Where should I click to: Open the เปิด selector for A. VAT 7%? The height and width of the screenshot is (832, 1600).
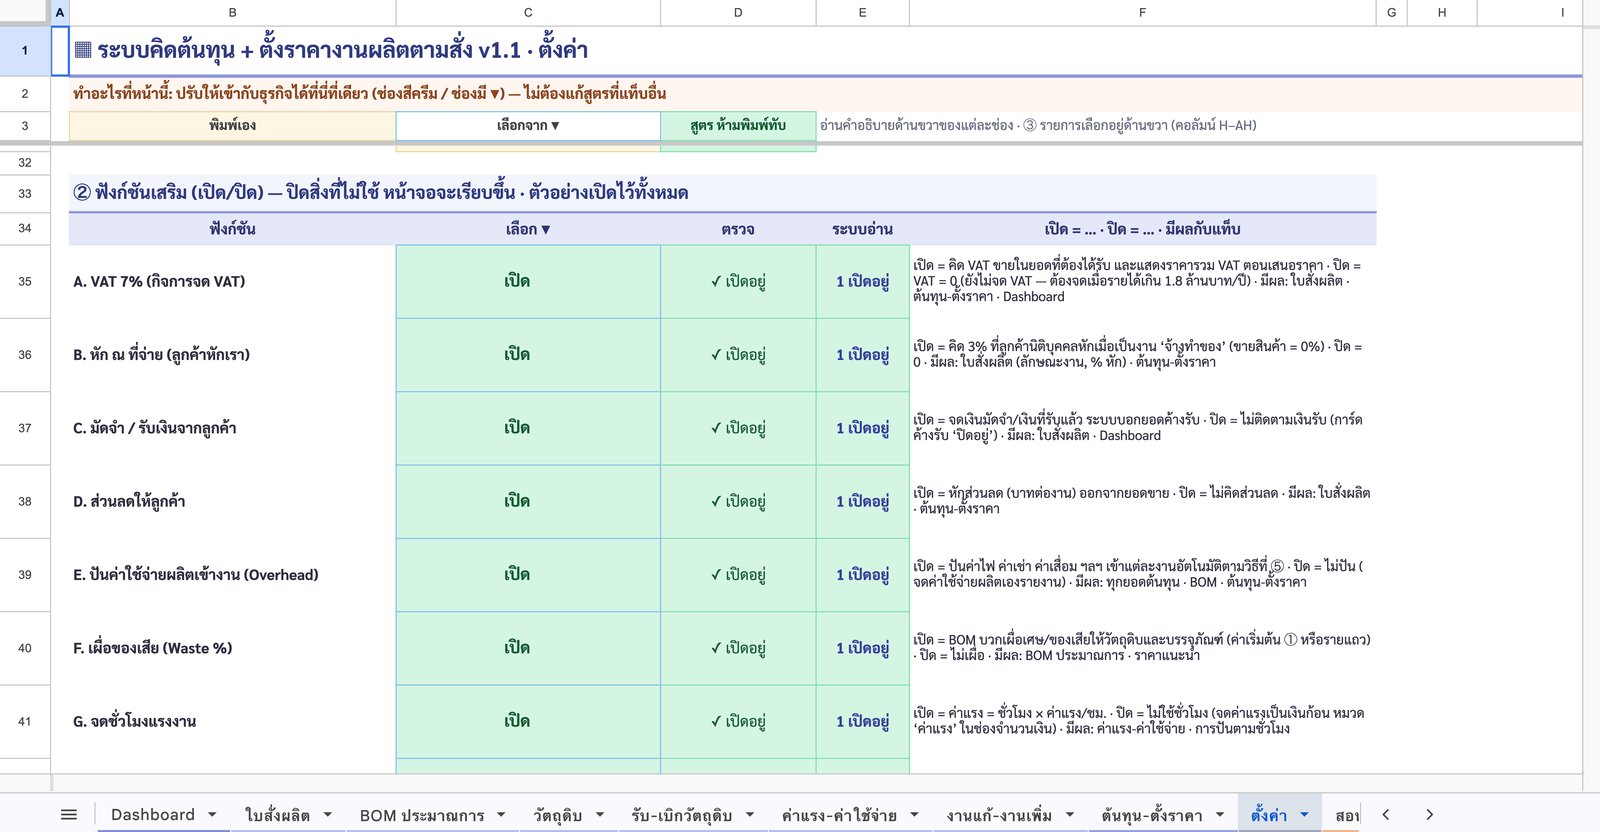tap(528, 282)
